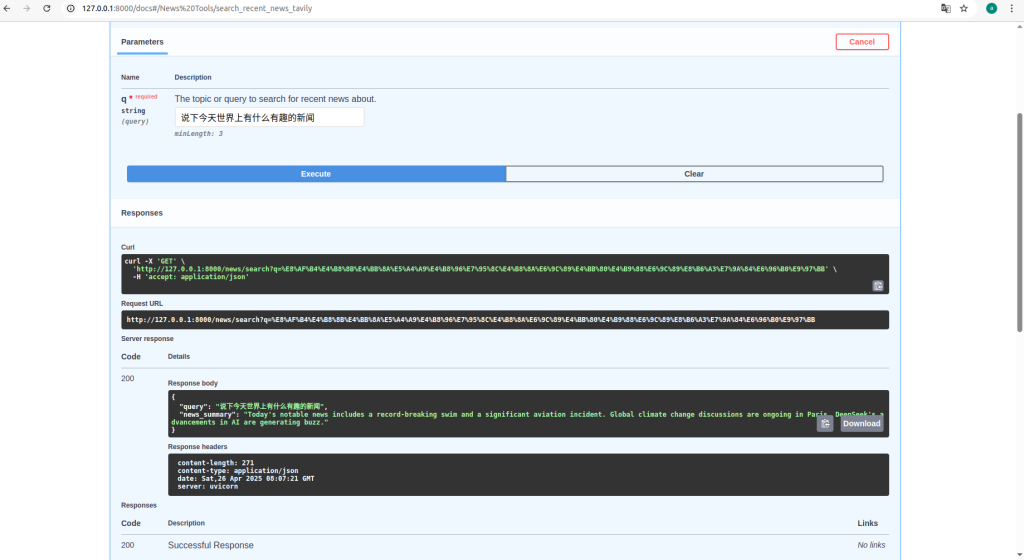Viewport: 1024px width, 560px height.
Task: Open the Google Translate page icon
Action: click(946, 8)
